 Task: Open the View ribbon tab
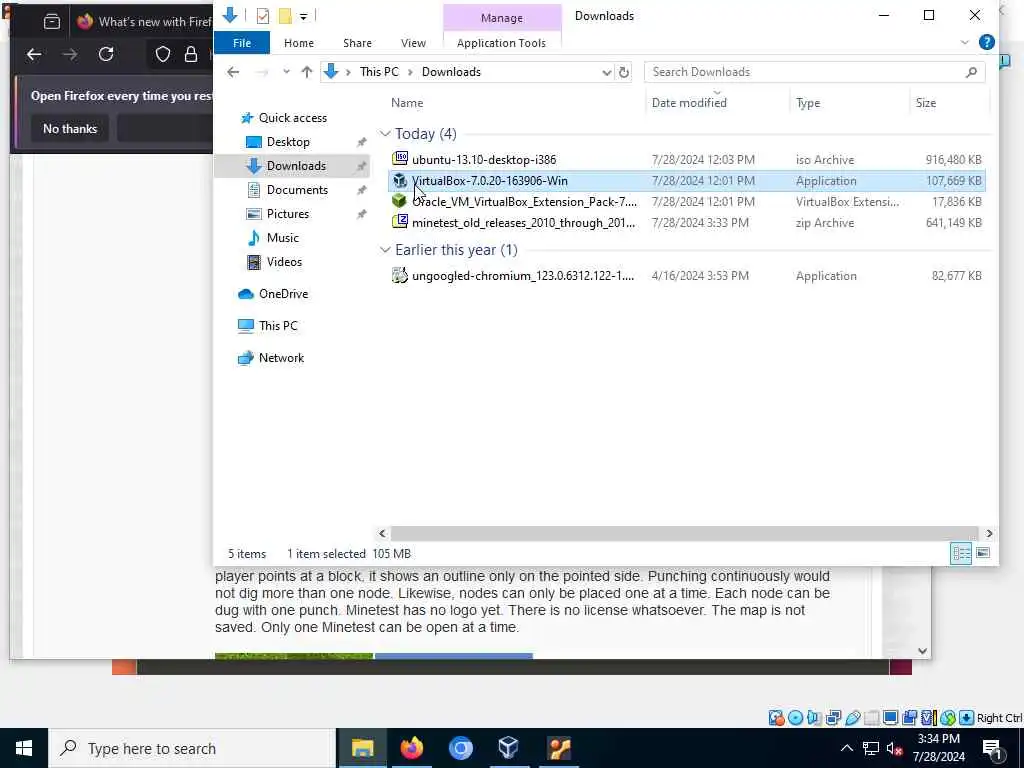coord(413,42)
